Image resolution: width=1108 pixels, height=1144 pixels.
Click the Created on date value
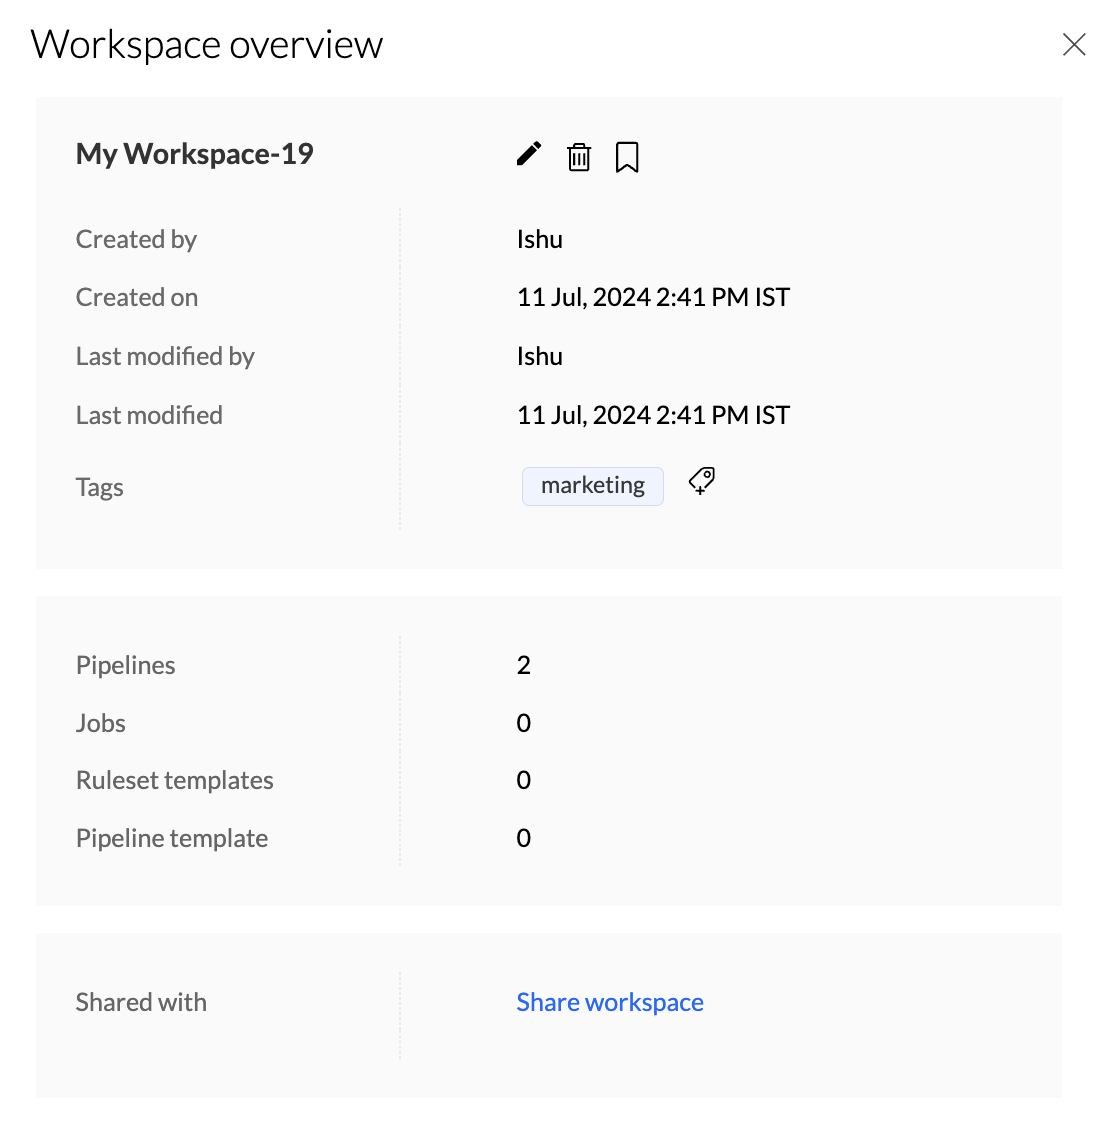[653, 297]
